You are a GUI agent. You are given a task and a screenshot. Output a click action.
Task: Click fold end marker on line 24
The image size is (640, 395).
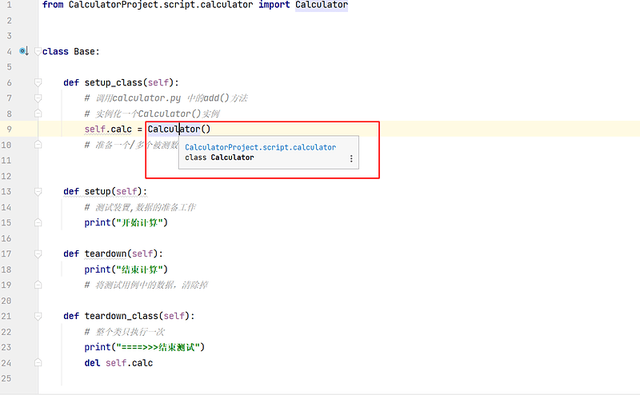click(38, 363)
